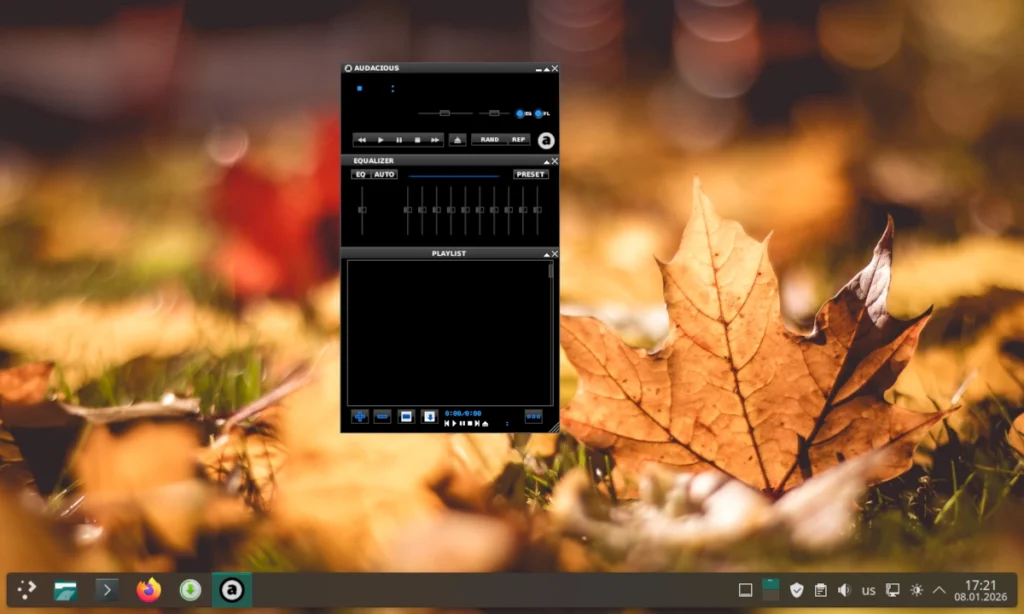Click the virtual desktop pager in the tray

coord(771,590)
